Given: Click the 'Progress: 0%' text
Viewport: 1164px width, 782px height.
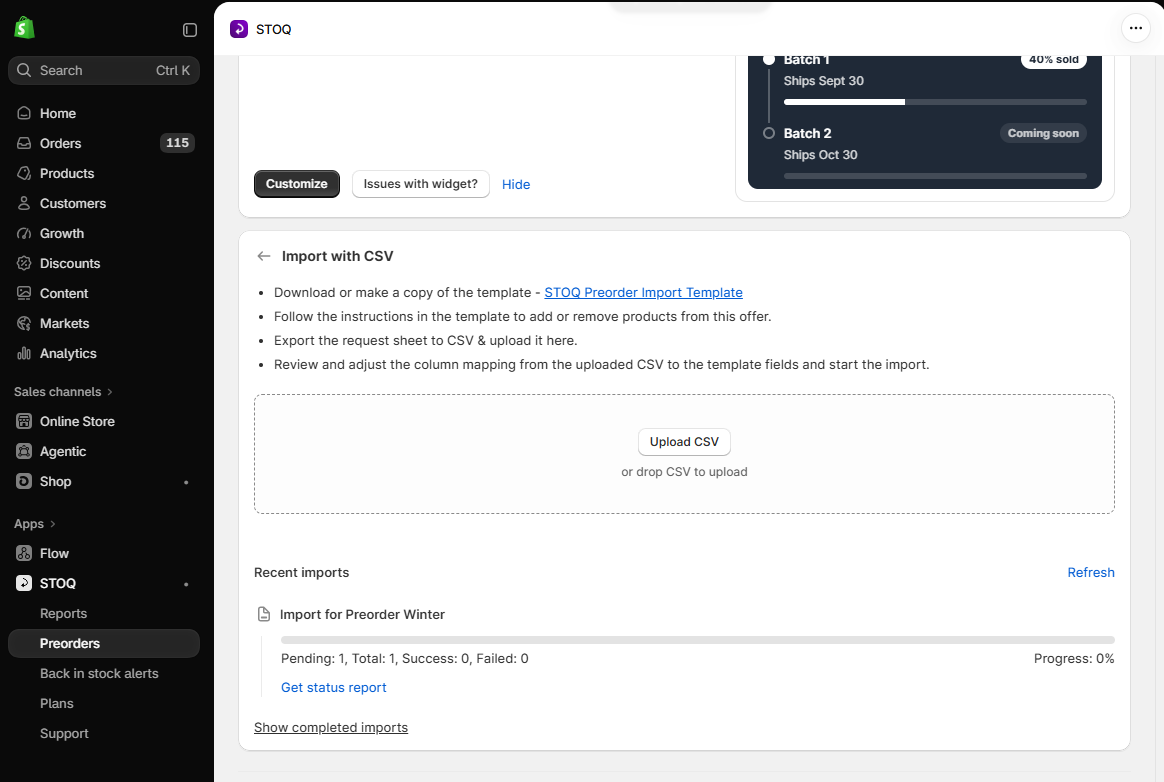Looking at the screenshot, I should pos(1074,659).
